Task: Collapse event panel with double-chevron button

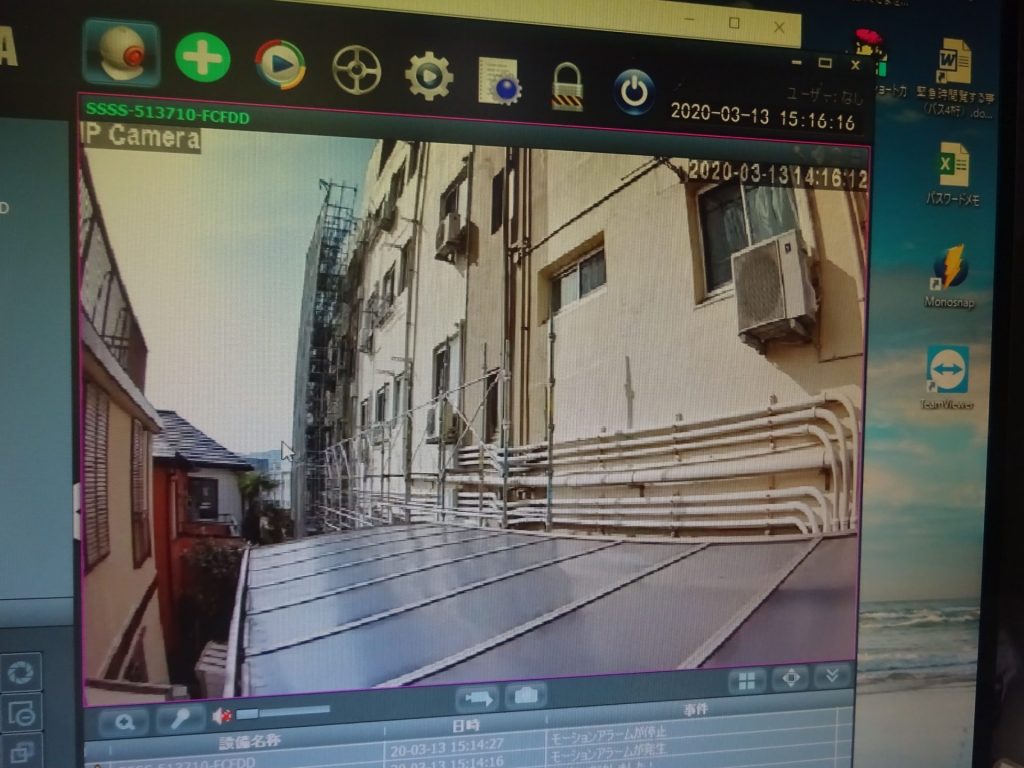Action: tap(832, 676)
